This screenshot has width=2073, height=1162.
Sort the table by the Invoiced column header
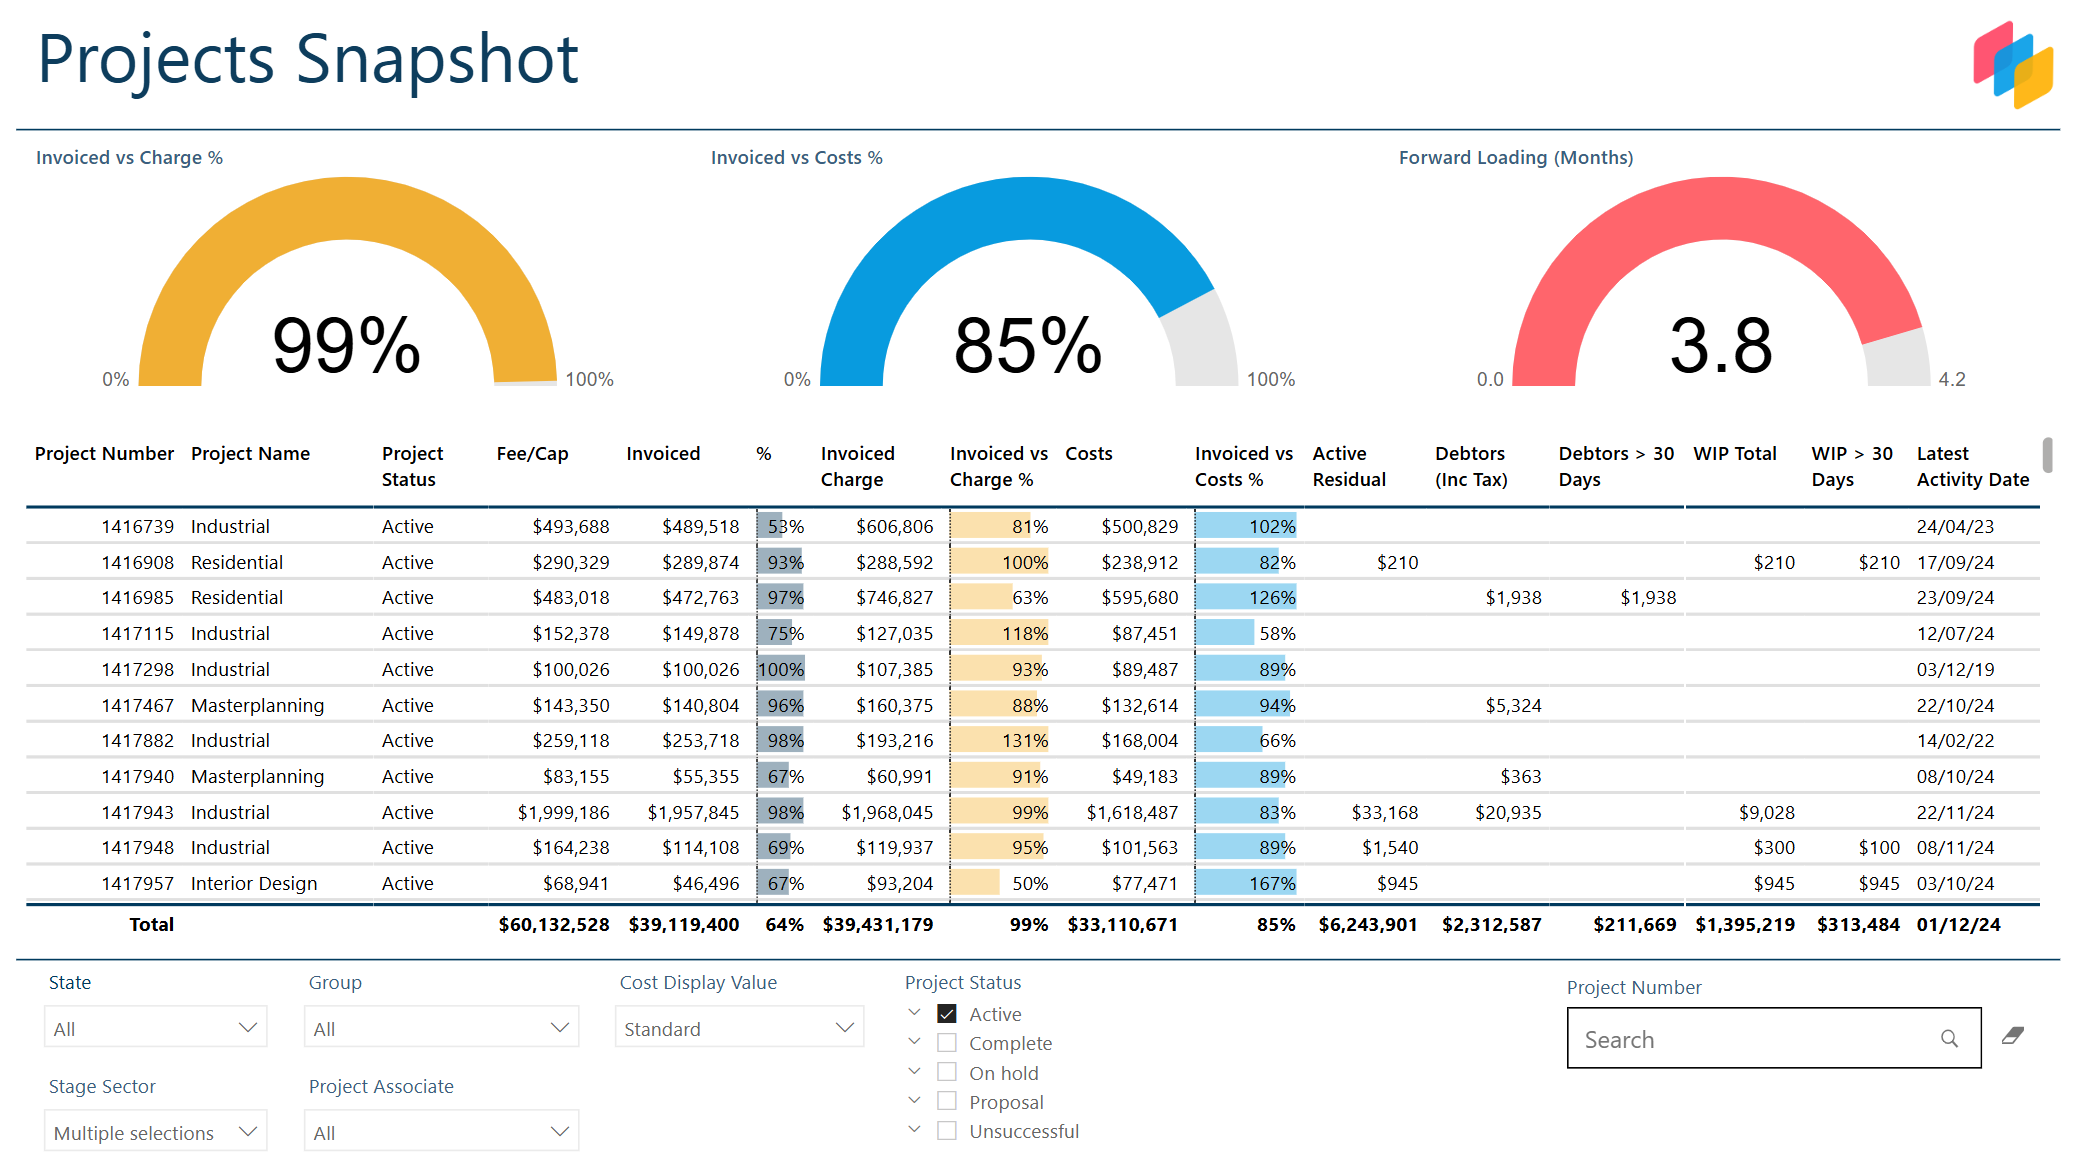click(663, 453)
